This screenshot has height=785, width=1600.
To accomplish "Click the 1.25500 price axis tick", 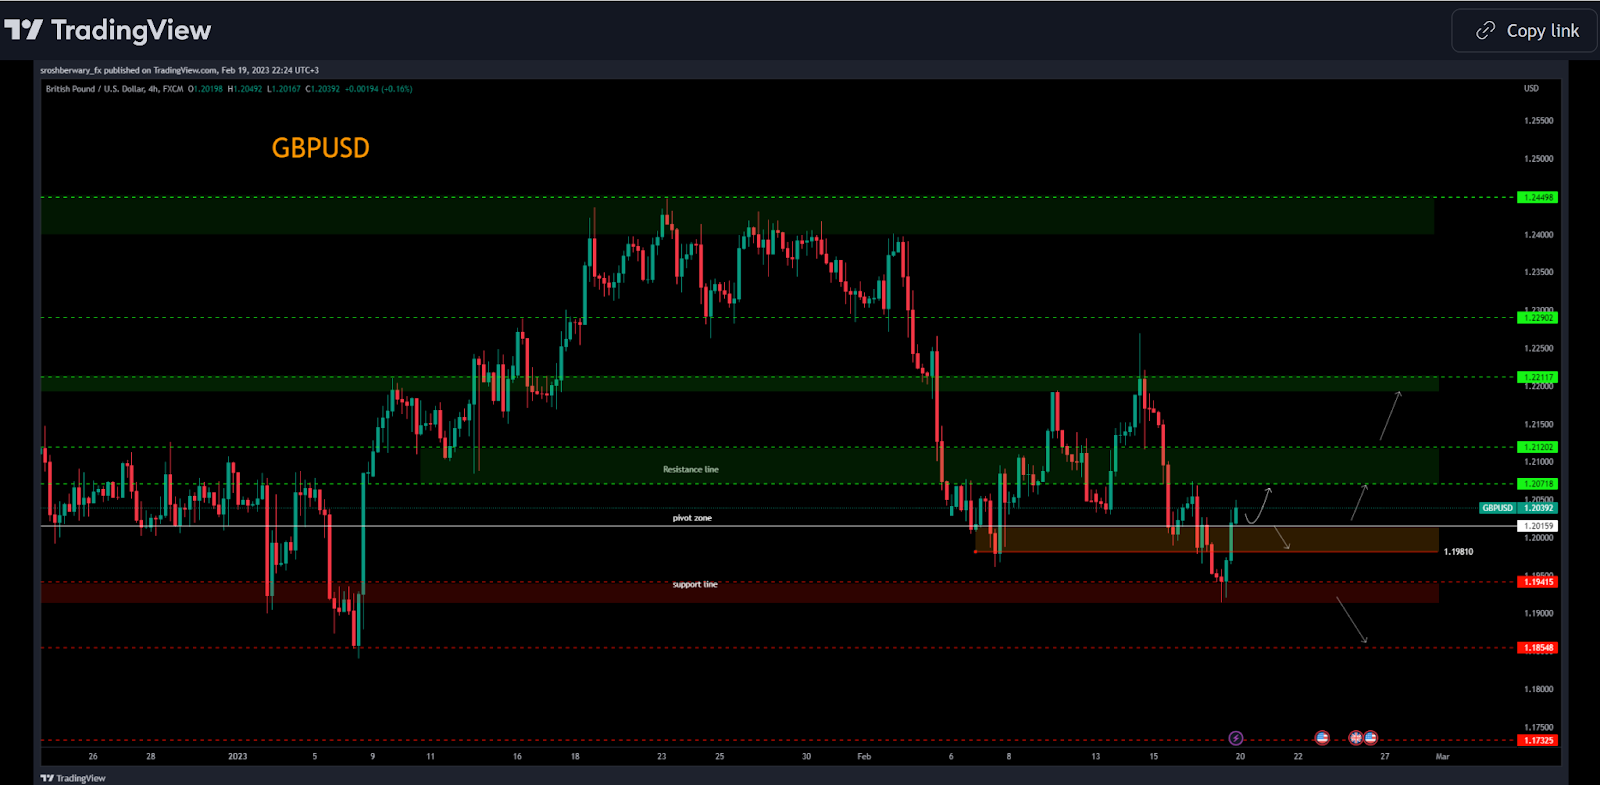I will (x=1539, y=121).
